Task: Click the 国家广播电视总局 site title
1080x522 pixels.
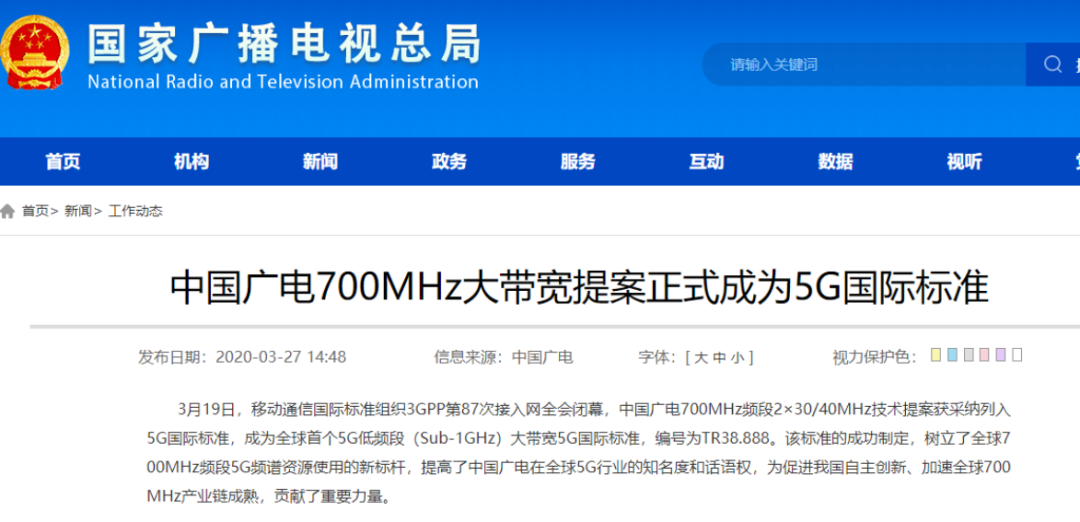Action: [x=283, y=43]
